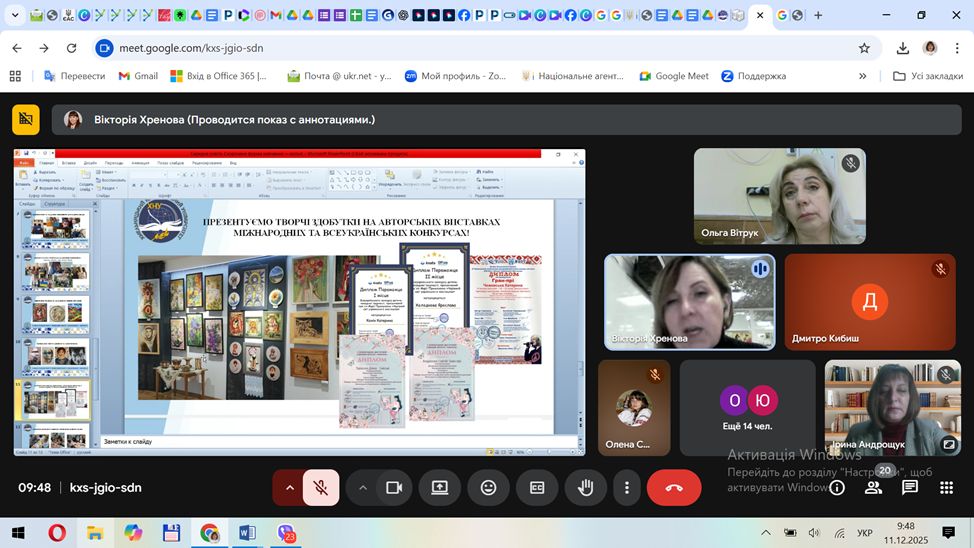Open the Gmail bookmark

point(138,76)
